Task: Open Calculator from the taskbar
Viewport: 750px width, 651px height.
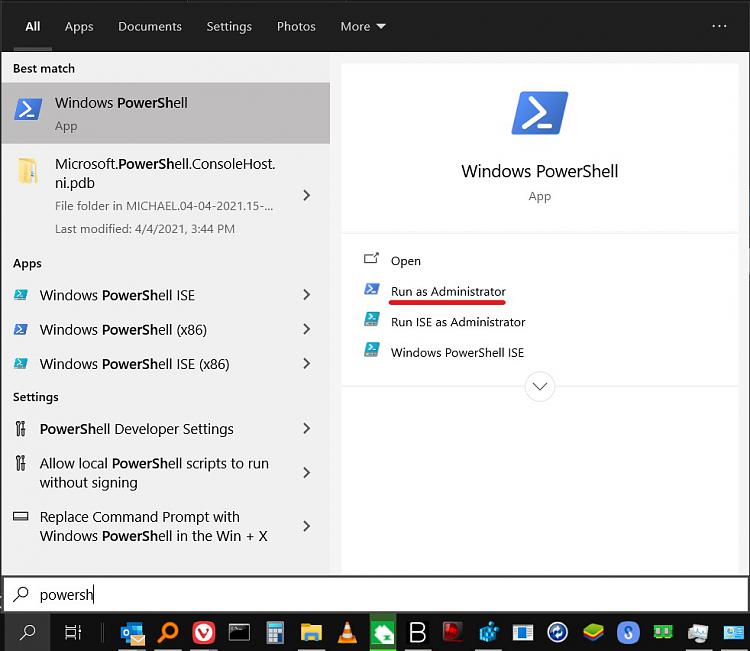Action: click(275, 633)
